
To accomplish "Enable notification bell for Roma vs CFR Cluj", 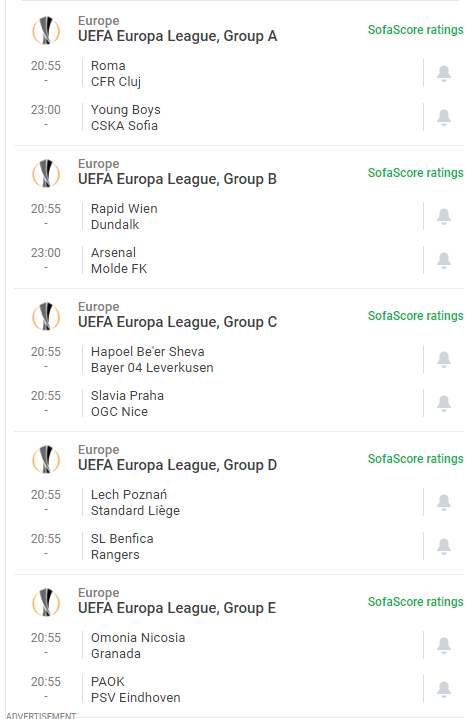I will (443, 73).
